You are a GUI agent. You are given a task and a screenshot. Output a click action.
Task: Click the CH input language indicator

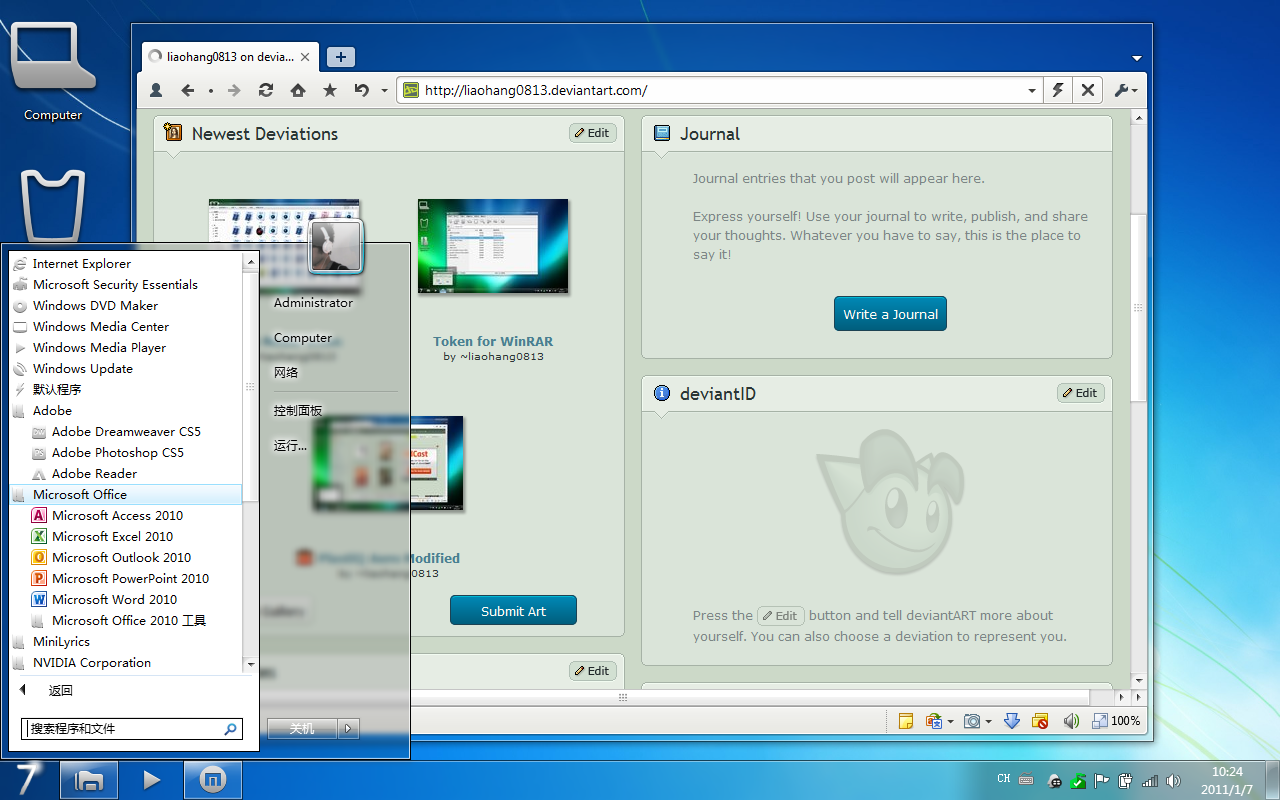click(1004, 779)
